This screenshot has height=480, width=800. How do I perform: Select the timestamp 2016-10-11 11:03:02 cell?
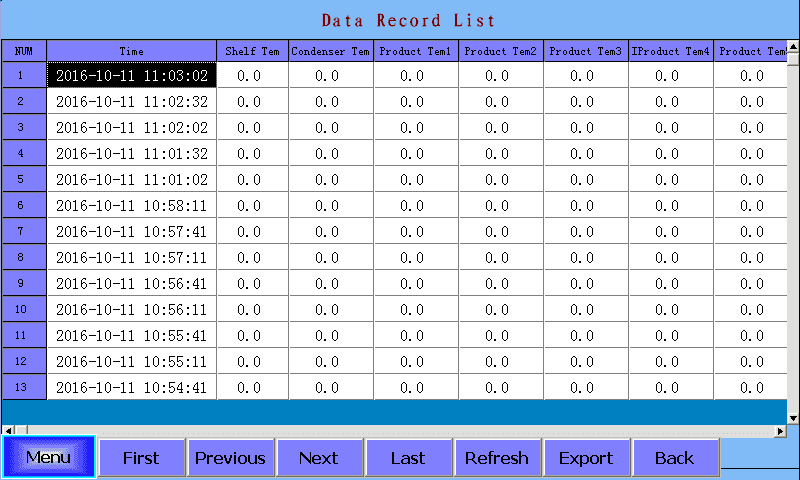click(131, 75)
